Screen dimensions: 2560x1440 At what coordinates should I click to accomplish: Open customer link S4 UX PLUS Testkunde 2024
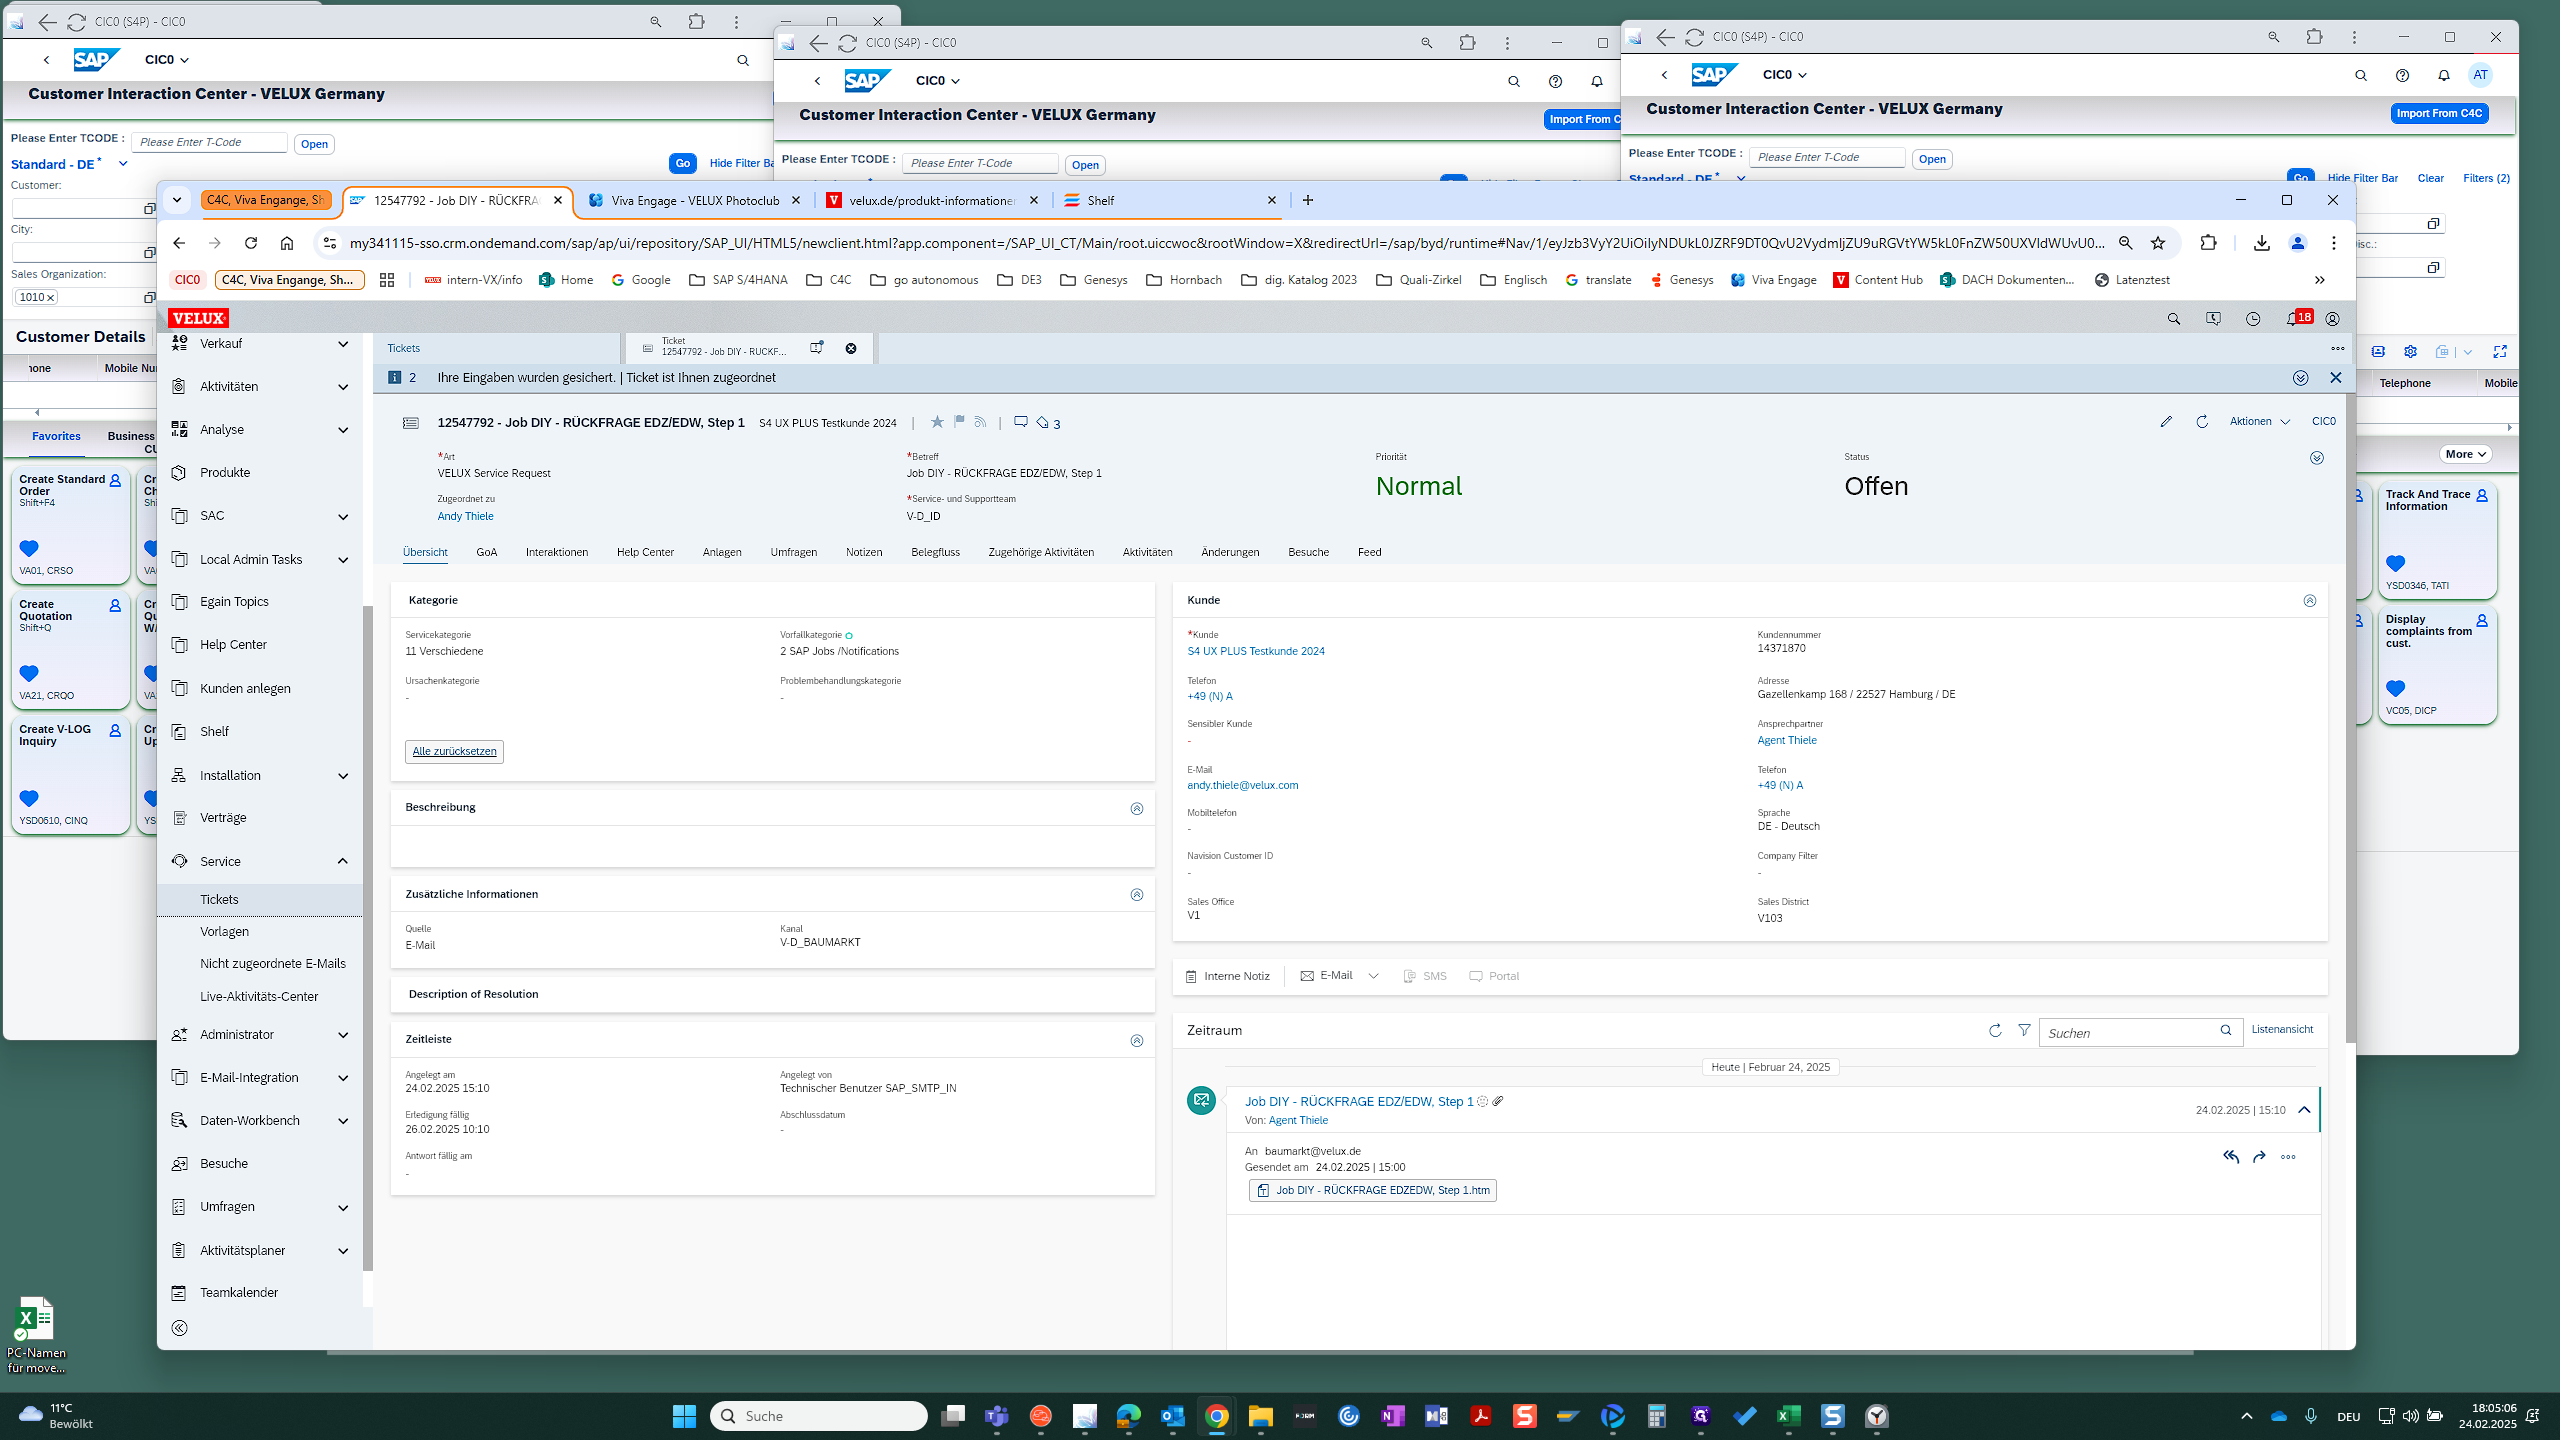(1256, 651)
